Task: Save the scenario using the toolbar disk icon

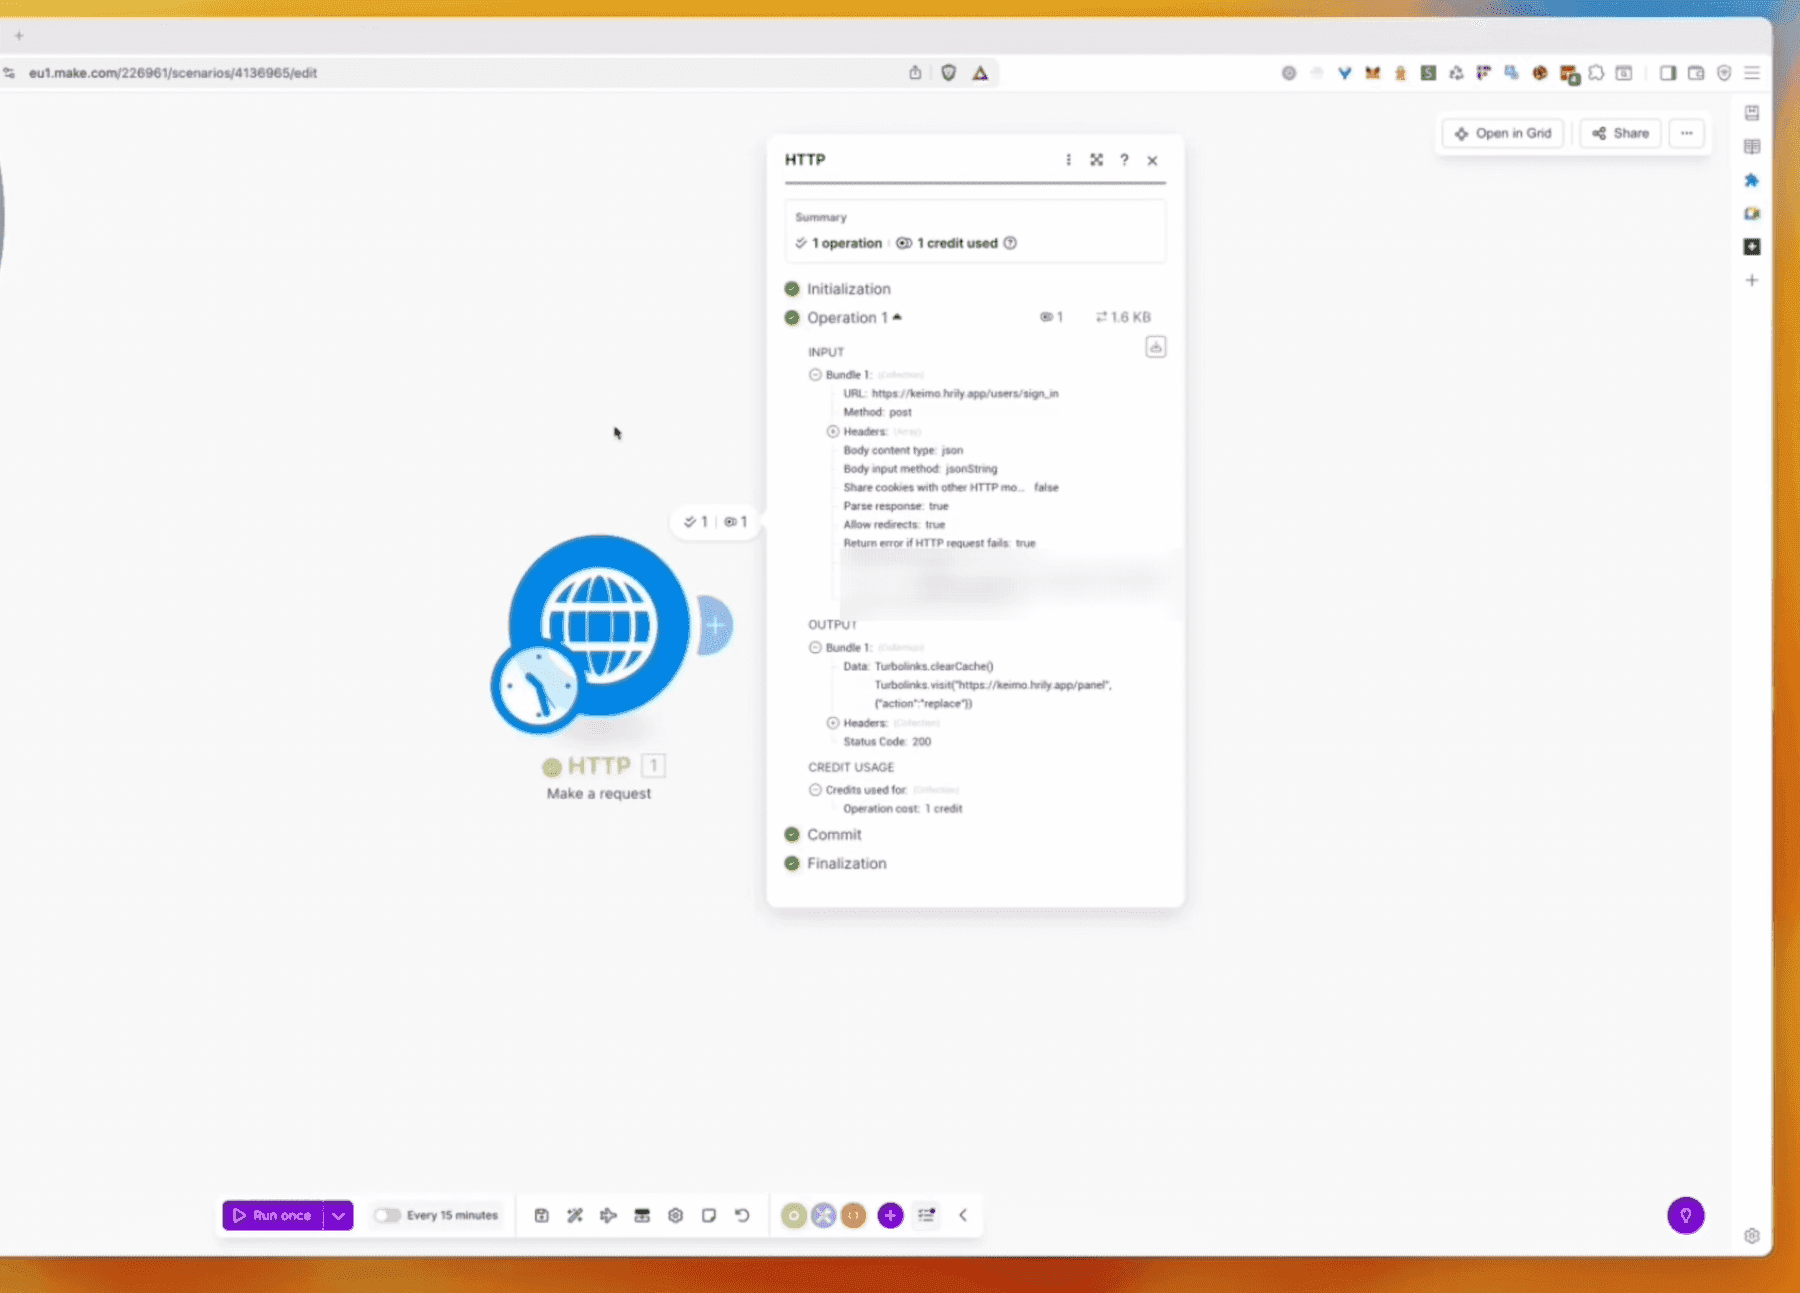Action: tap(541, 1215)
